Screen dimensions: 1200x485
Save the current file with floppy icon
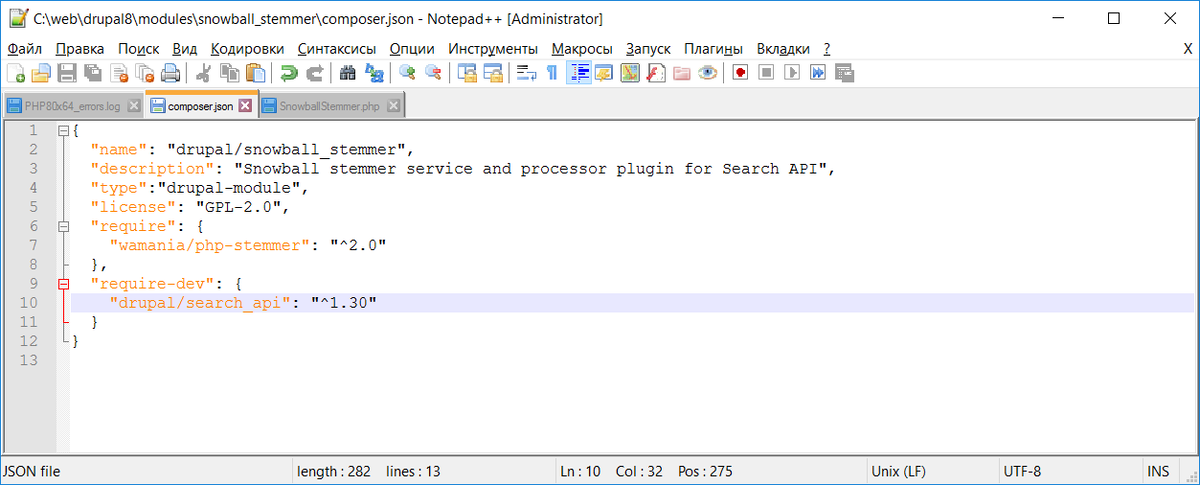[x=67, y=72]
